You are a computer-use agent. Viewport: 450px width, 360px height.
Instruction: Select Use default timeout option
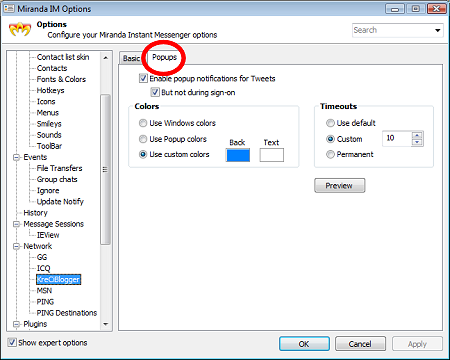coord(330,123)
